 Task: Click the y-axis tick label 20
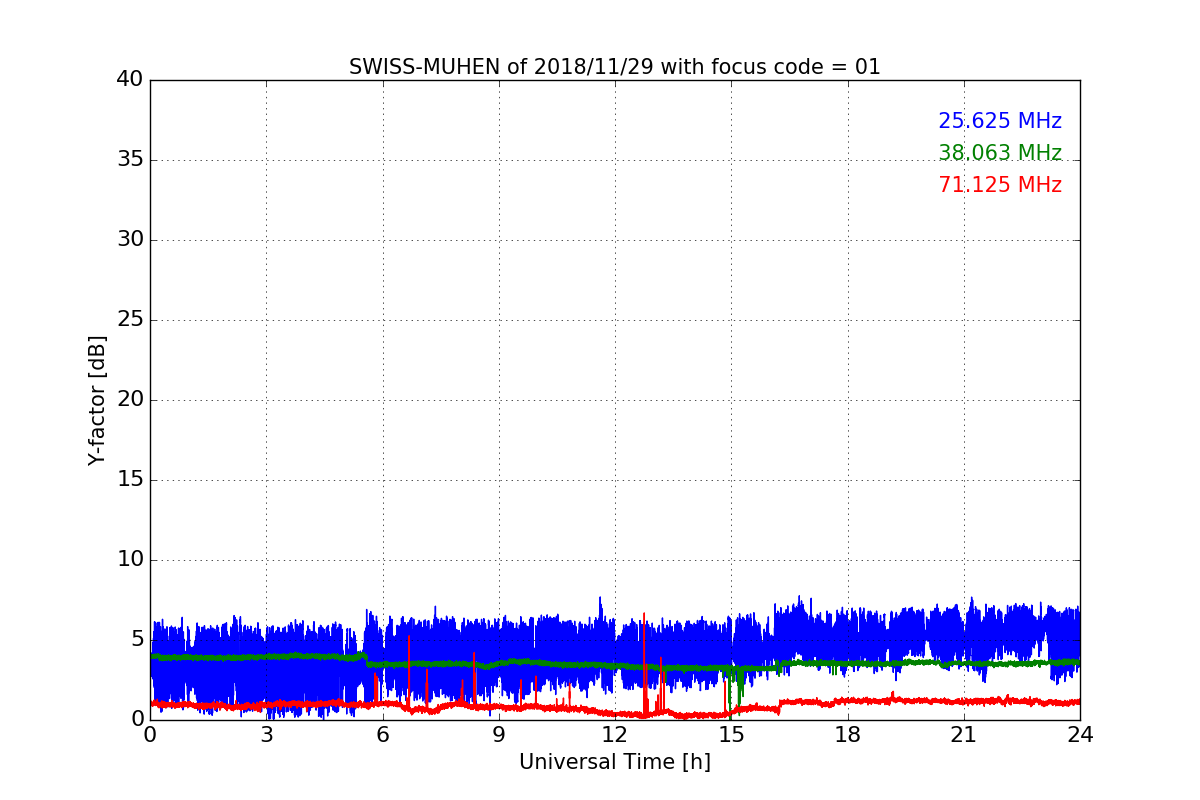[x=130, y=399]
